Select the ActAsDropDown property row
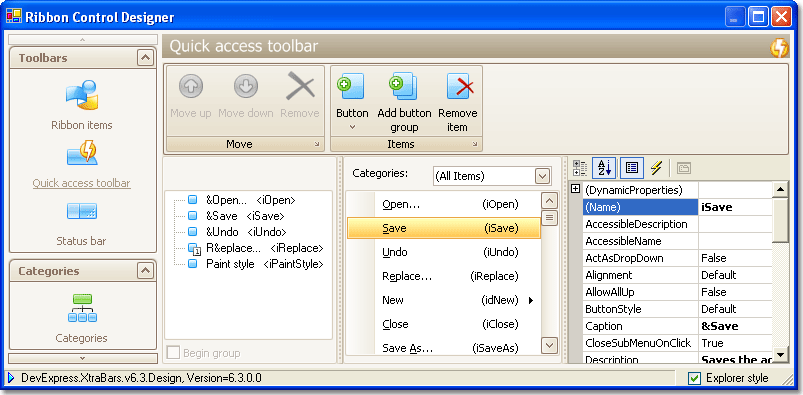 (x=678, y=258)
